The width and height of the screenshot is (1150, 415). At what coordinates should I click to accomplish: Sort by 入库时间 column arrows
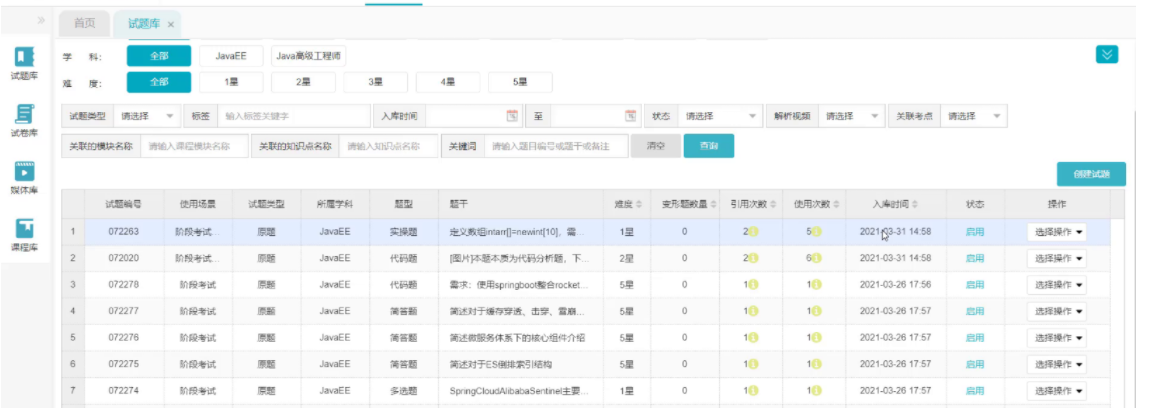(914, 205)
